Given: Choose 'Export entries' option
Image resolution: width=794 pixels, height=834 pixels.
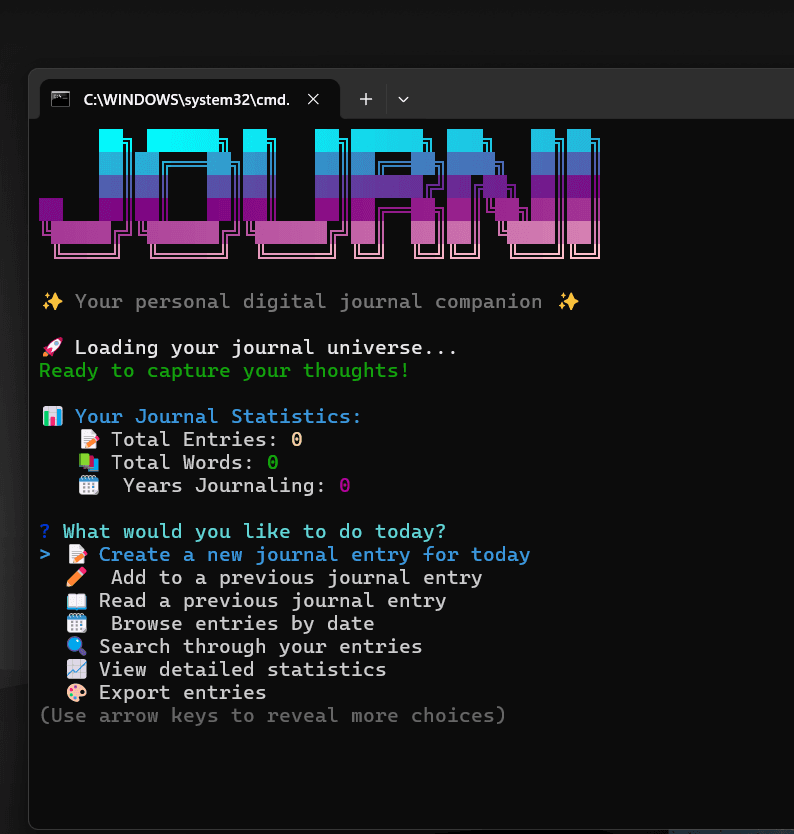Looking at the screenshot, I should click(x=182, y=692).
